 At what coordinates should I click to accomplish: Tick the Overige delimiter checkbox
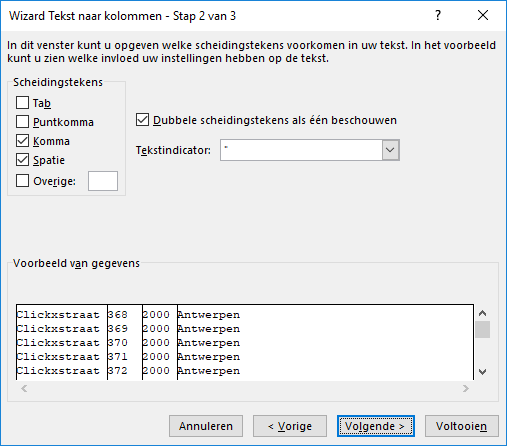click(22, 181)
